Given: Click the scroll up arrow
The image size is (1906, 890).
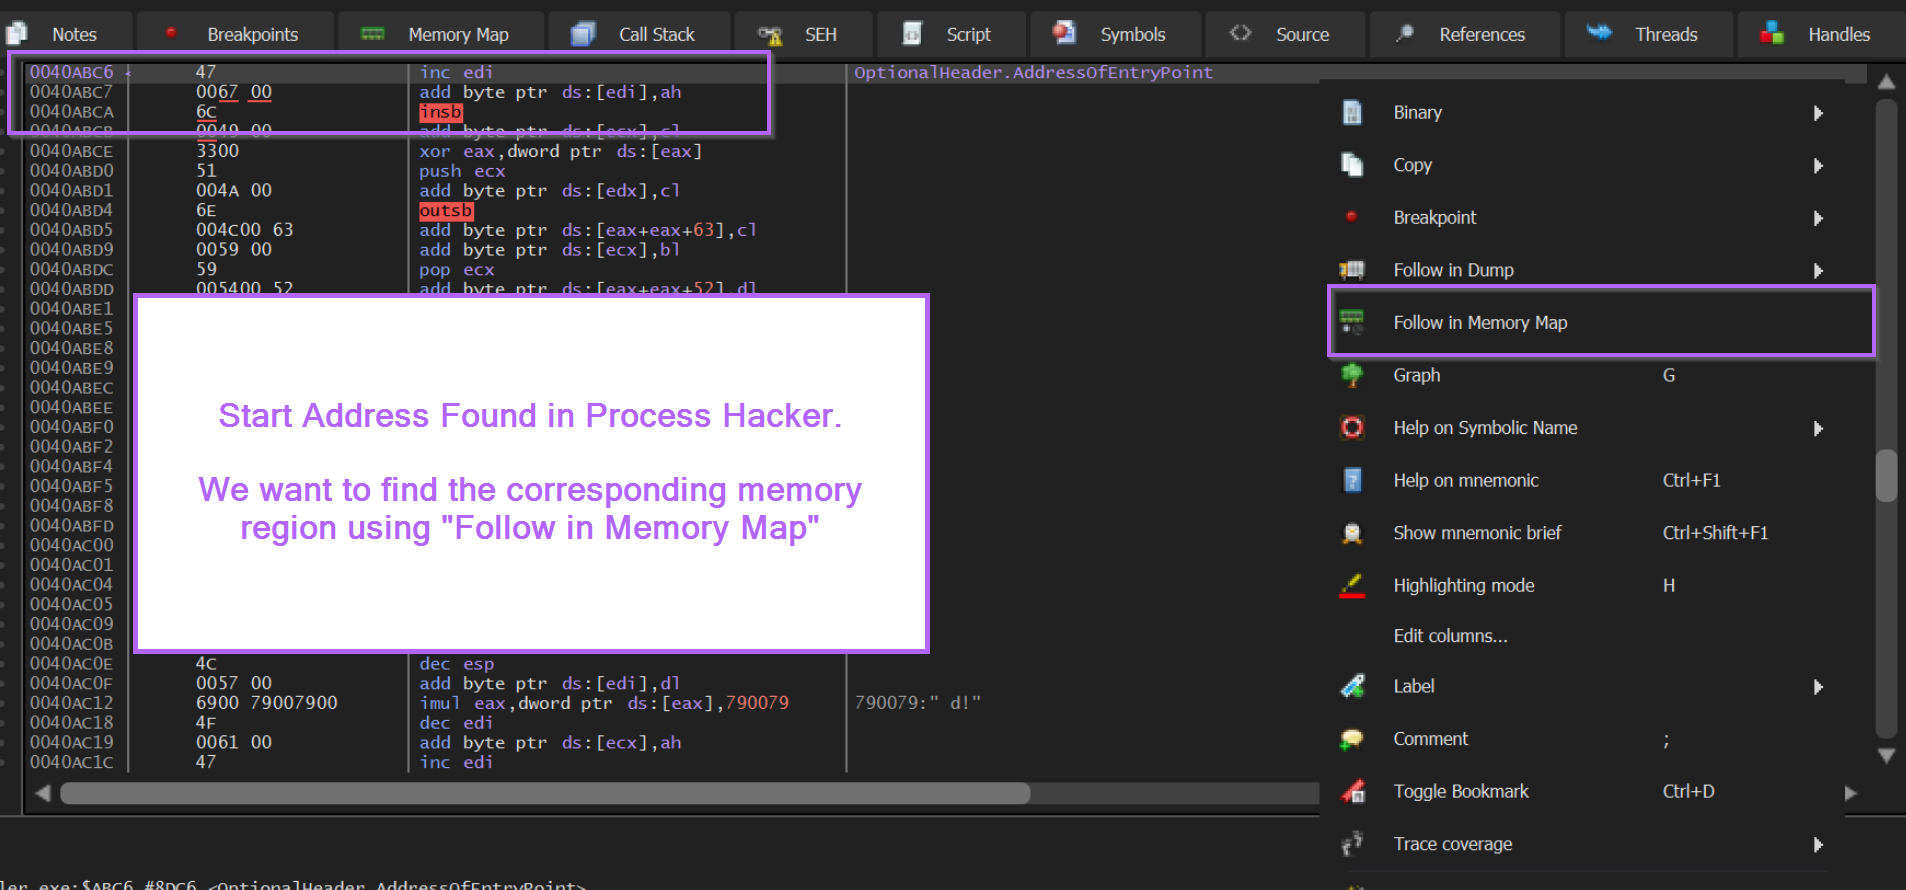Looking at the screenshot, I should [1887, 82].
